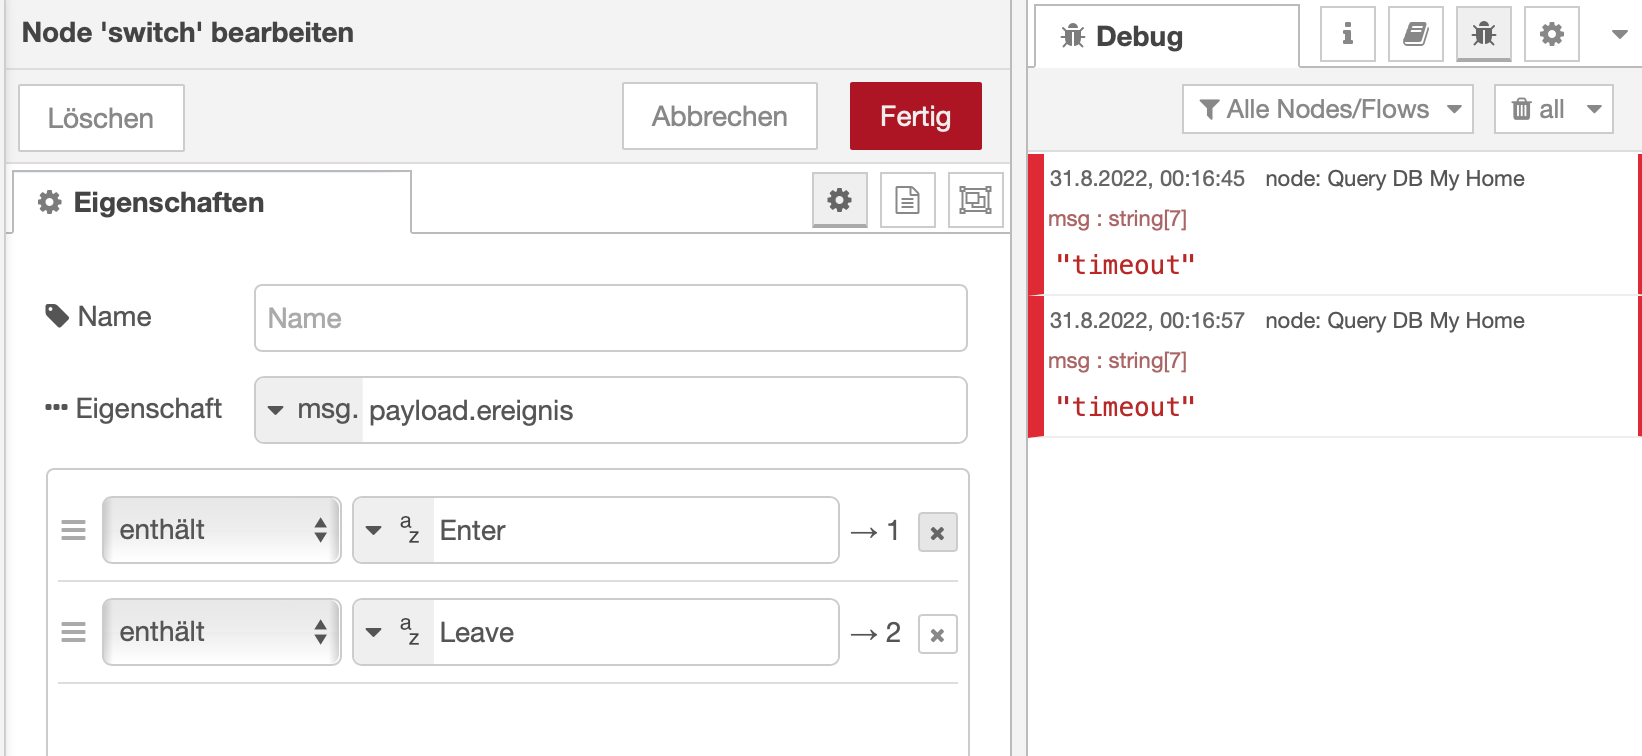This screenshot has width=1642, height=756.
Task: Open the Alle Nodes/Flows filter dropdown
Action: [1328, 109]
